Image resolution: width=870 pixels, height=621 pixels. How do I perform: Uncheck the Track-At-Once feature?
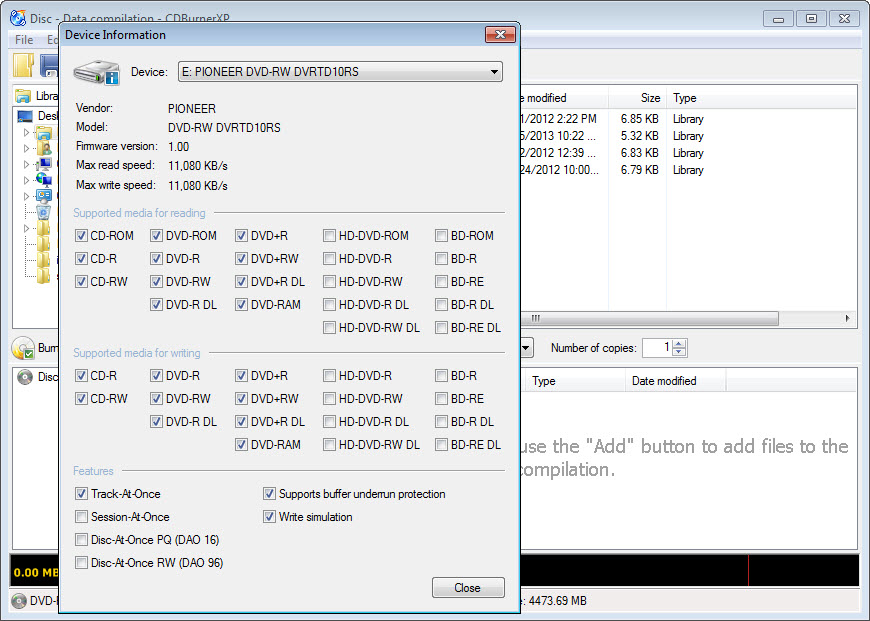coord(82,493)
